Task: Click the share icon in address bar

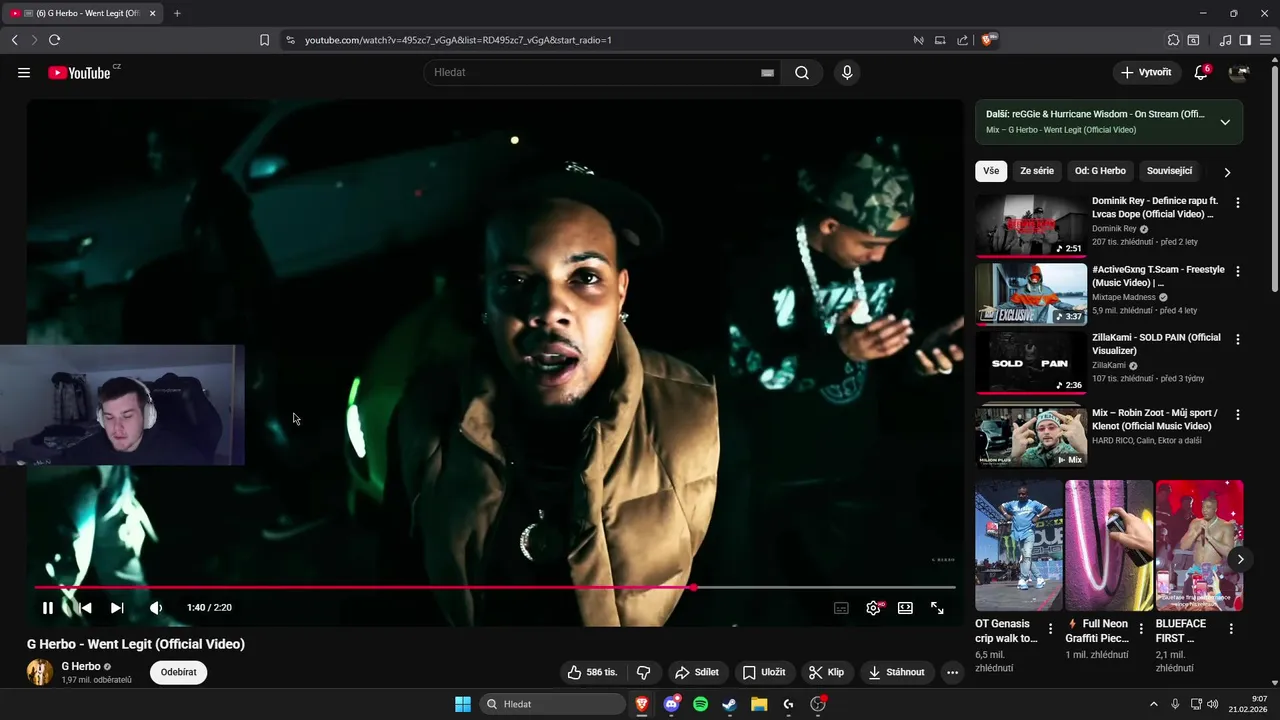Action: pyautogui.click(x=962, y=40)
